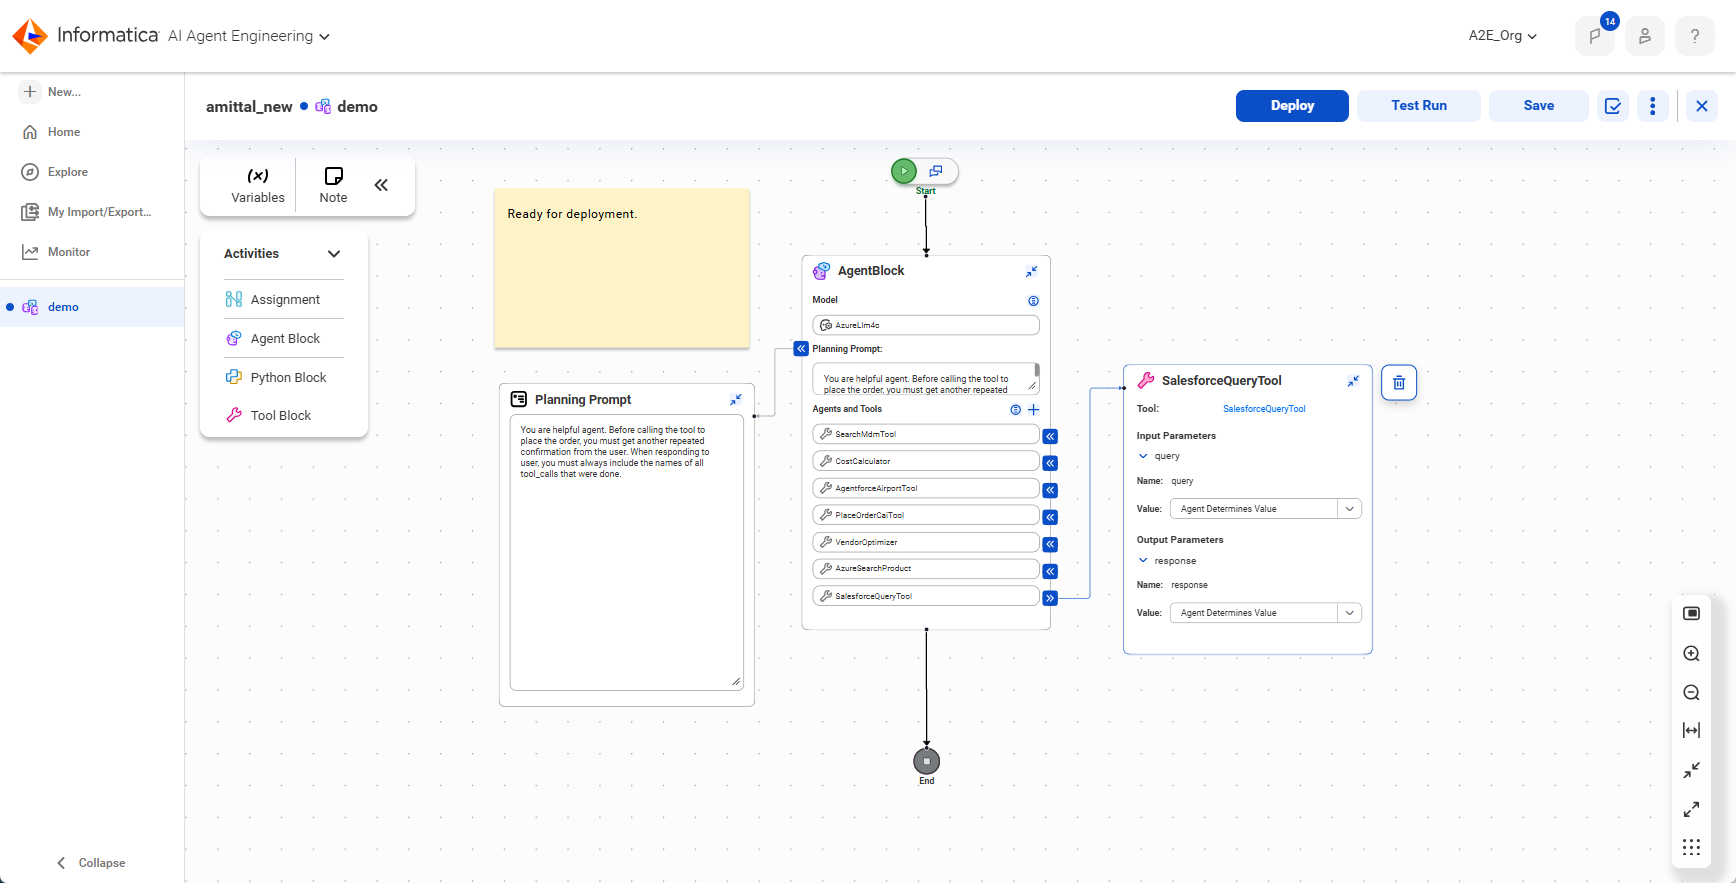Select the SearchMdmTool entry
1736x883 pixels.
926,434
